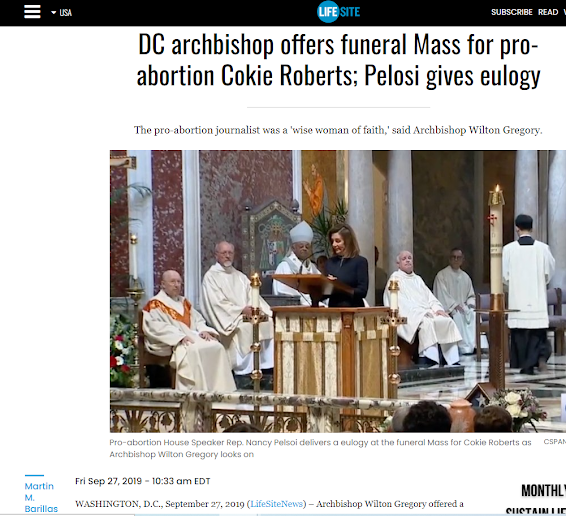Click the LifeSite logo
Screen dimensions: 566x516
click(x=338, y=12)
